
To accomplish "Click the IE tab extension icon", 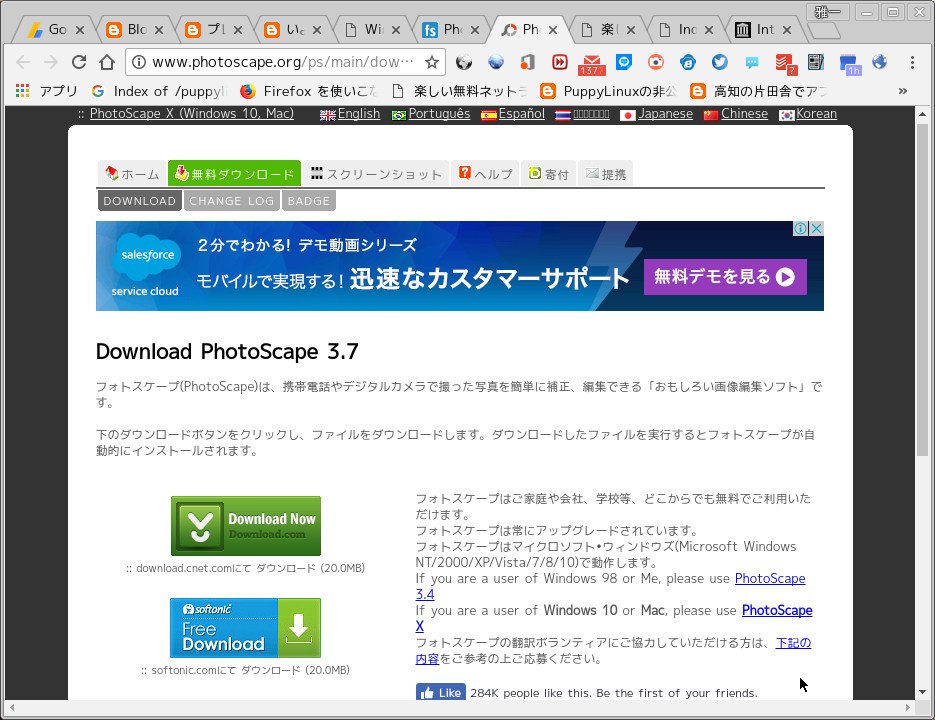I will pyautogui.click(x=688, y=62).
